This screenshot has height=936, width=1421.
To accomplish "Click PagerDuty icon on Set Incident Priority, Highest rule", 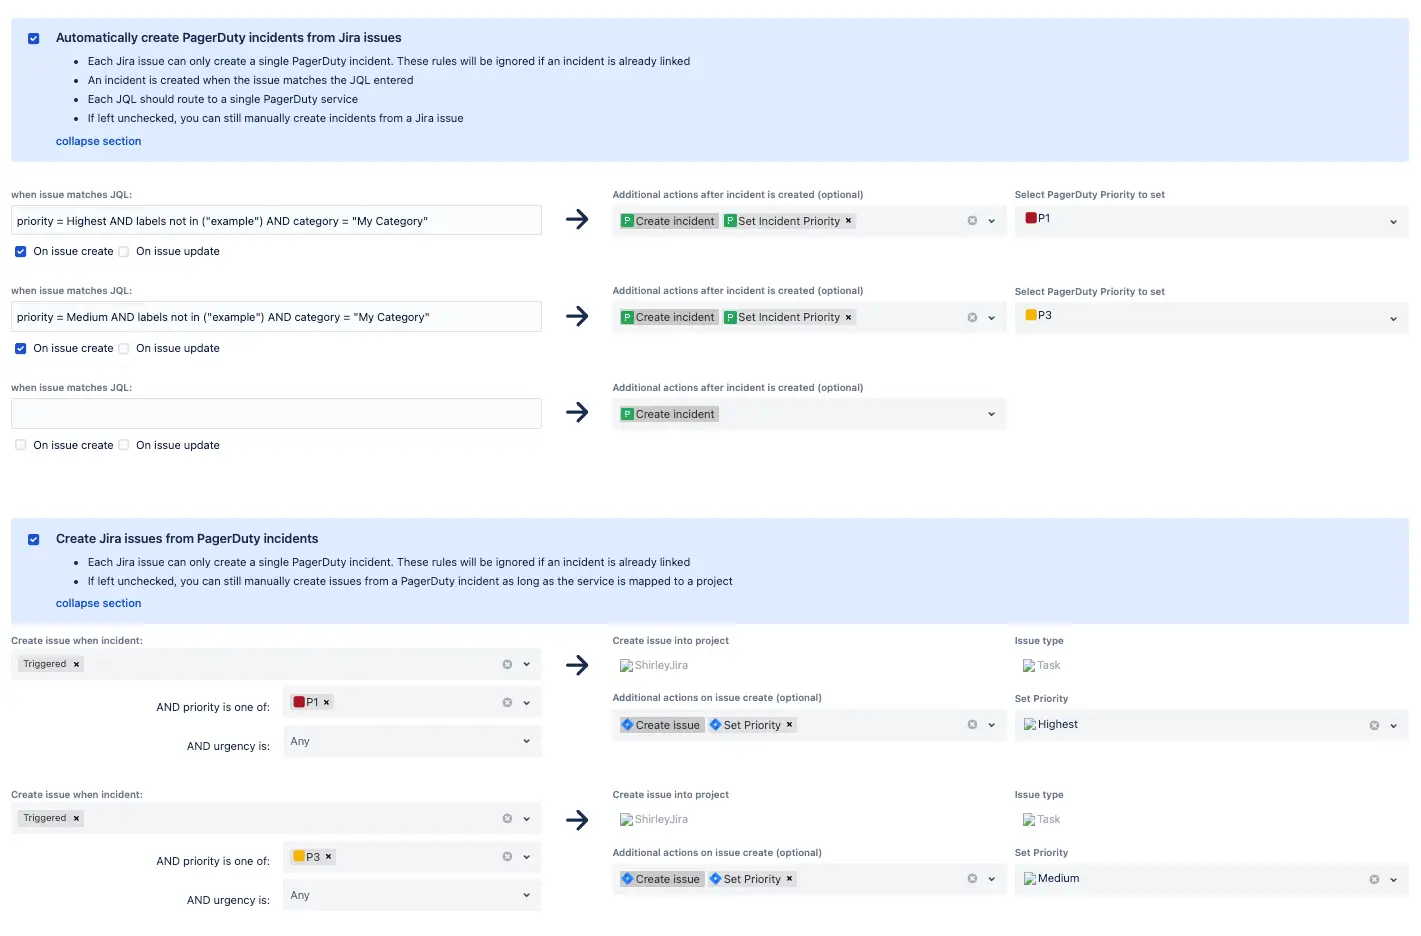I will pos(730,221).
